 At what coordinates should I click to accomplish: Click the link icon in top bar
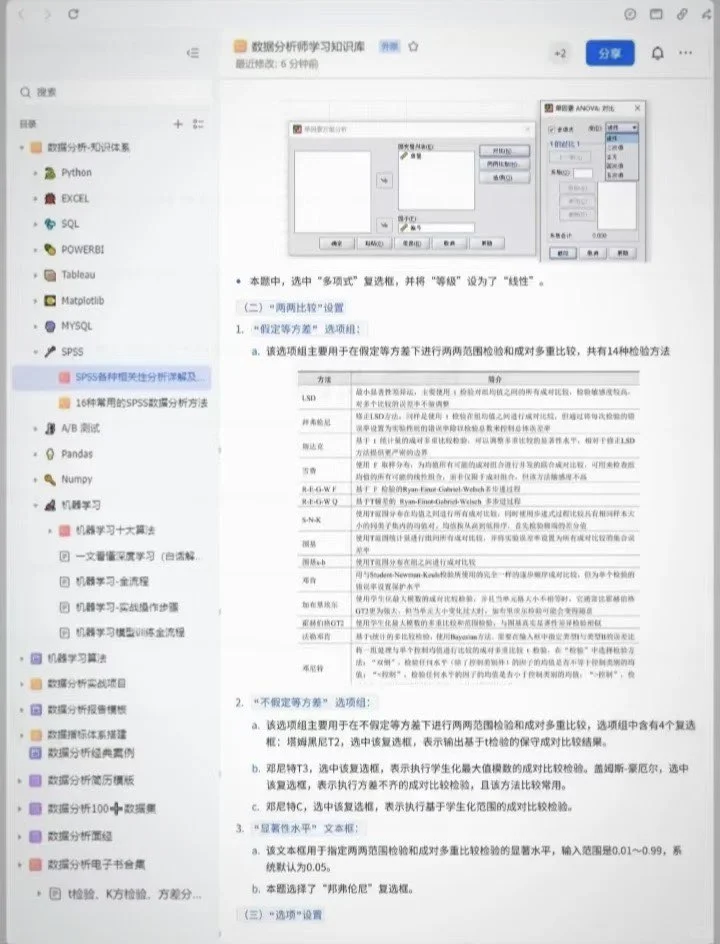click(681, 14)
